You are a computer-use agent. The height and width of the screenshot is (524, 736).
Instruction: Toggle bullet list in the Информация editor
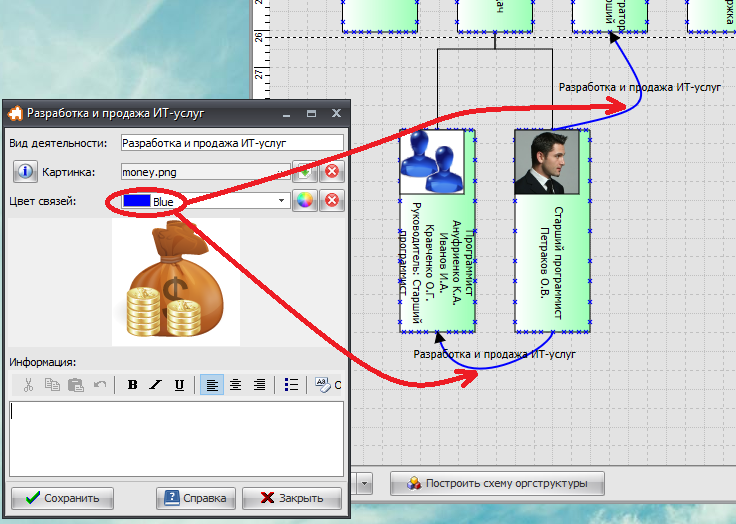coord(291,385)
